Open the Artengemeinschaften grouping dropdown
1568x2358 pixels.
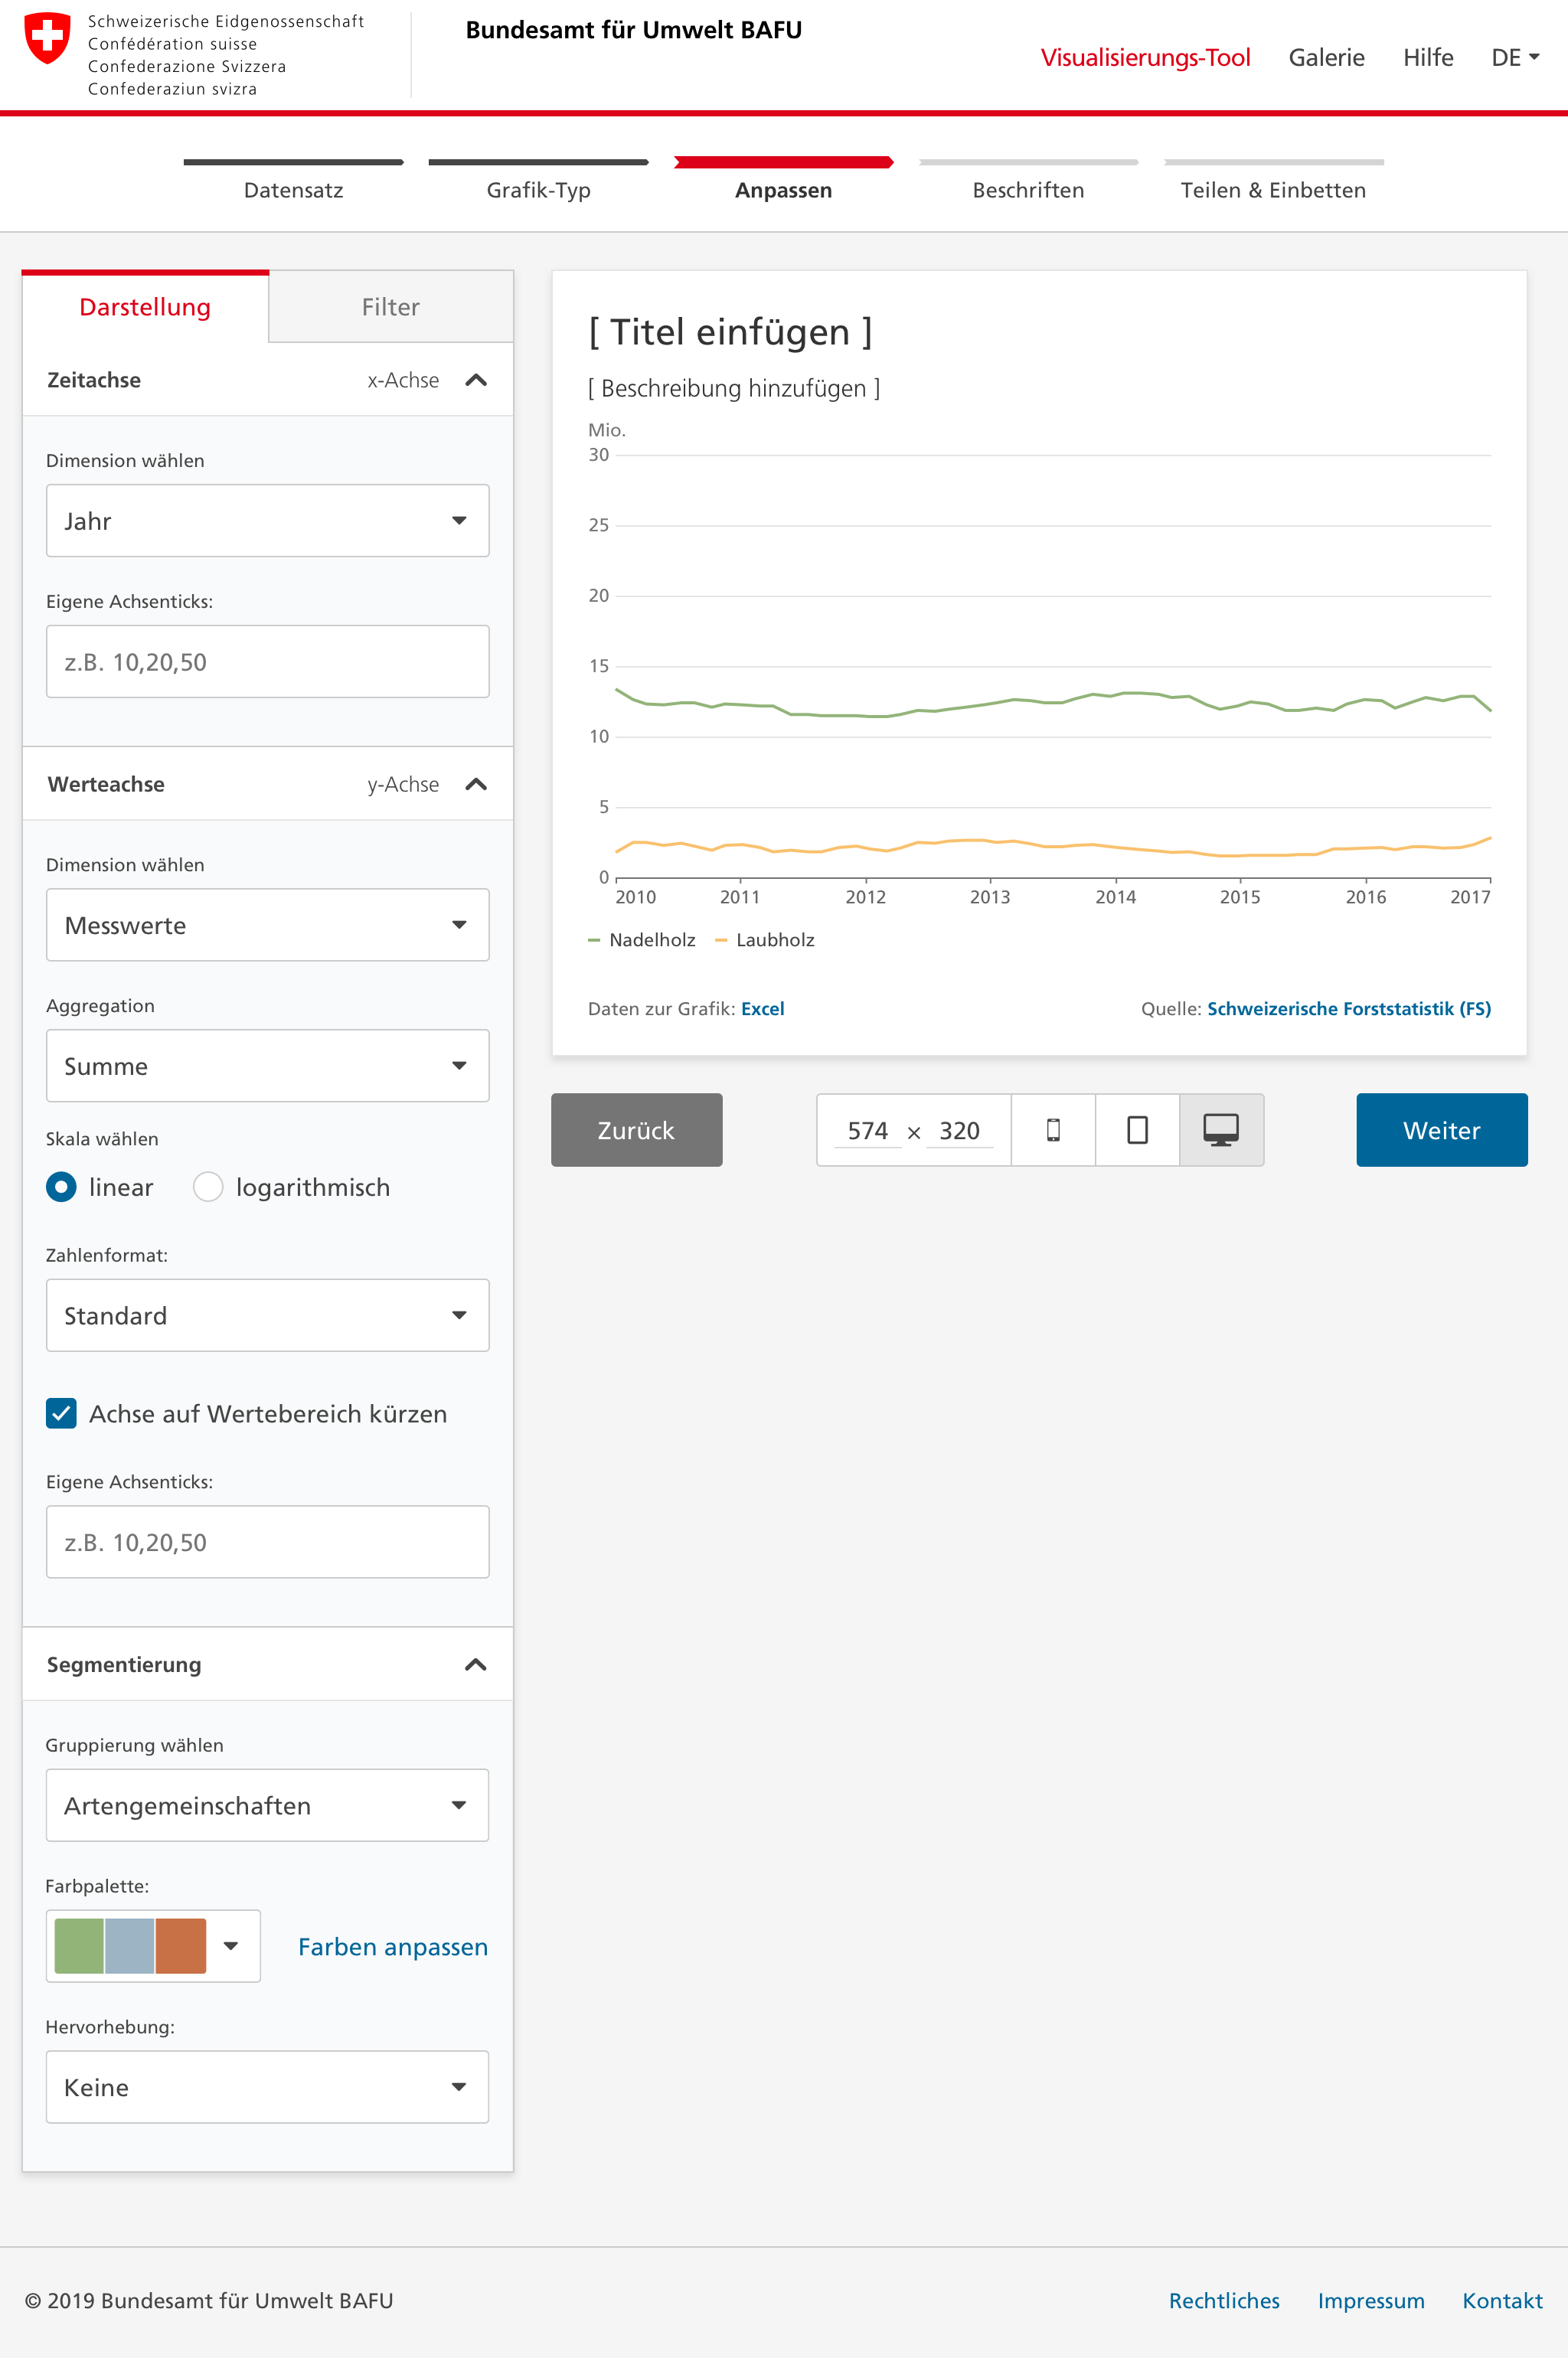click(267, 1805)
